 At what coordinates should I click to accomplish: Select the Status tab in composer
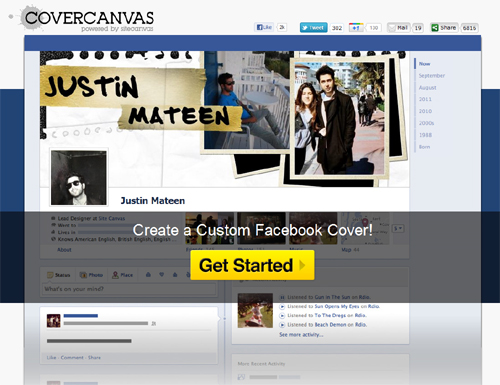[x=59, y=275]
